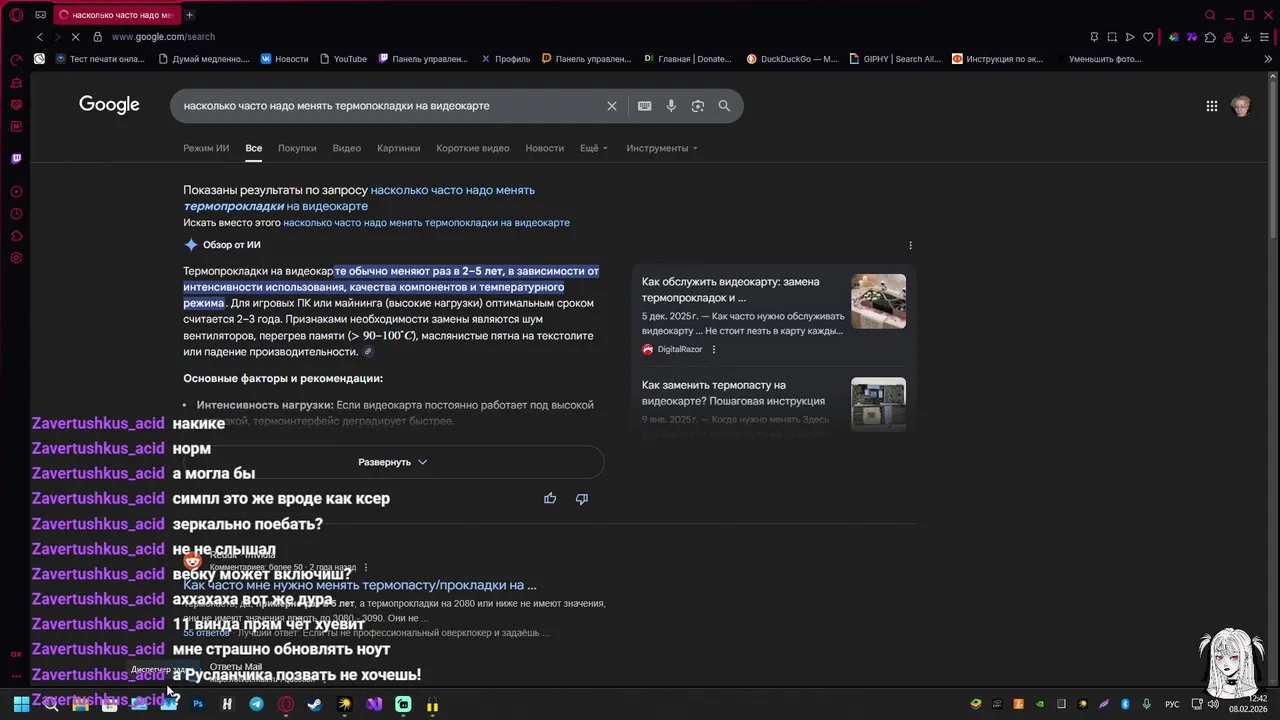Select Короткие видео tab
The image size is (1280, 720).
(473, 148)
